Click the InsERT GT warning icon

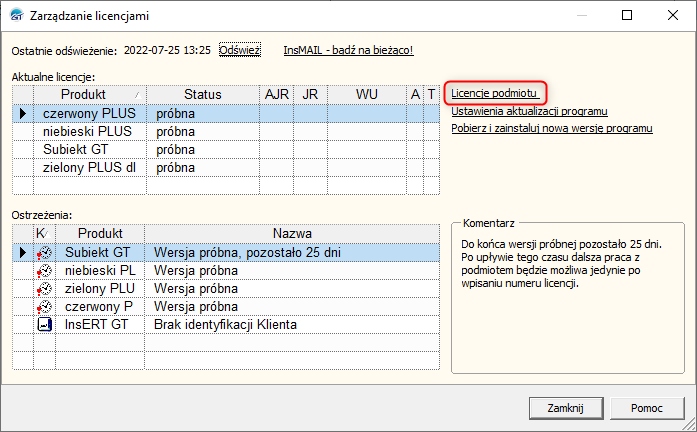(x=44, y=324)
